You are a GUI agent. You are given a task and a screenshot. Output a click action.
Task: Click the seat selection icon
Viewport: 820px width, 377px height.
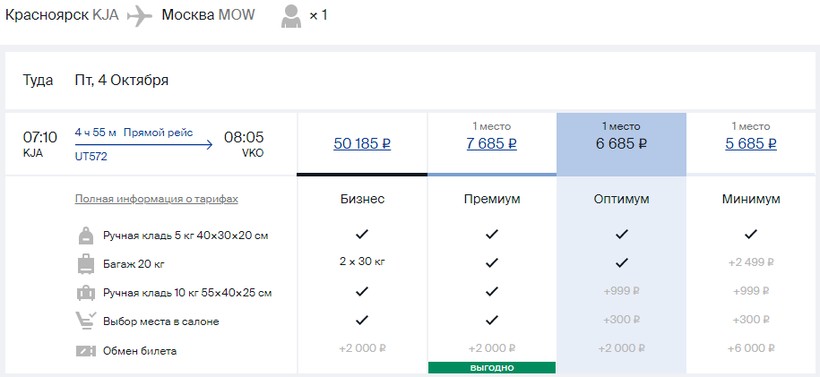[86, 321]
